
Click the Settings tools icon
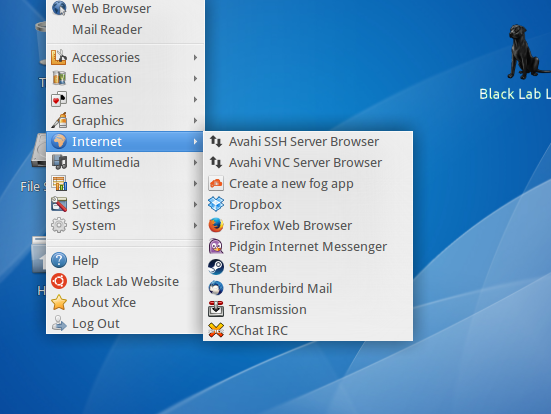(59, 205)
